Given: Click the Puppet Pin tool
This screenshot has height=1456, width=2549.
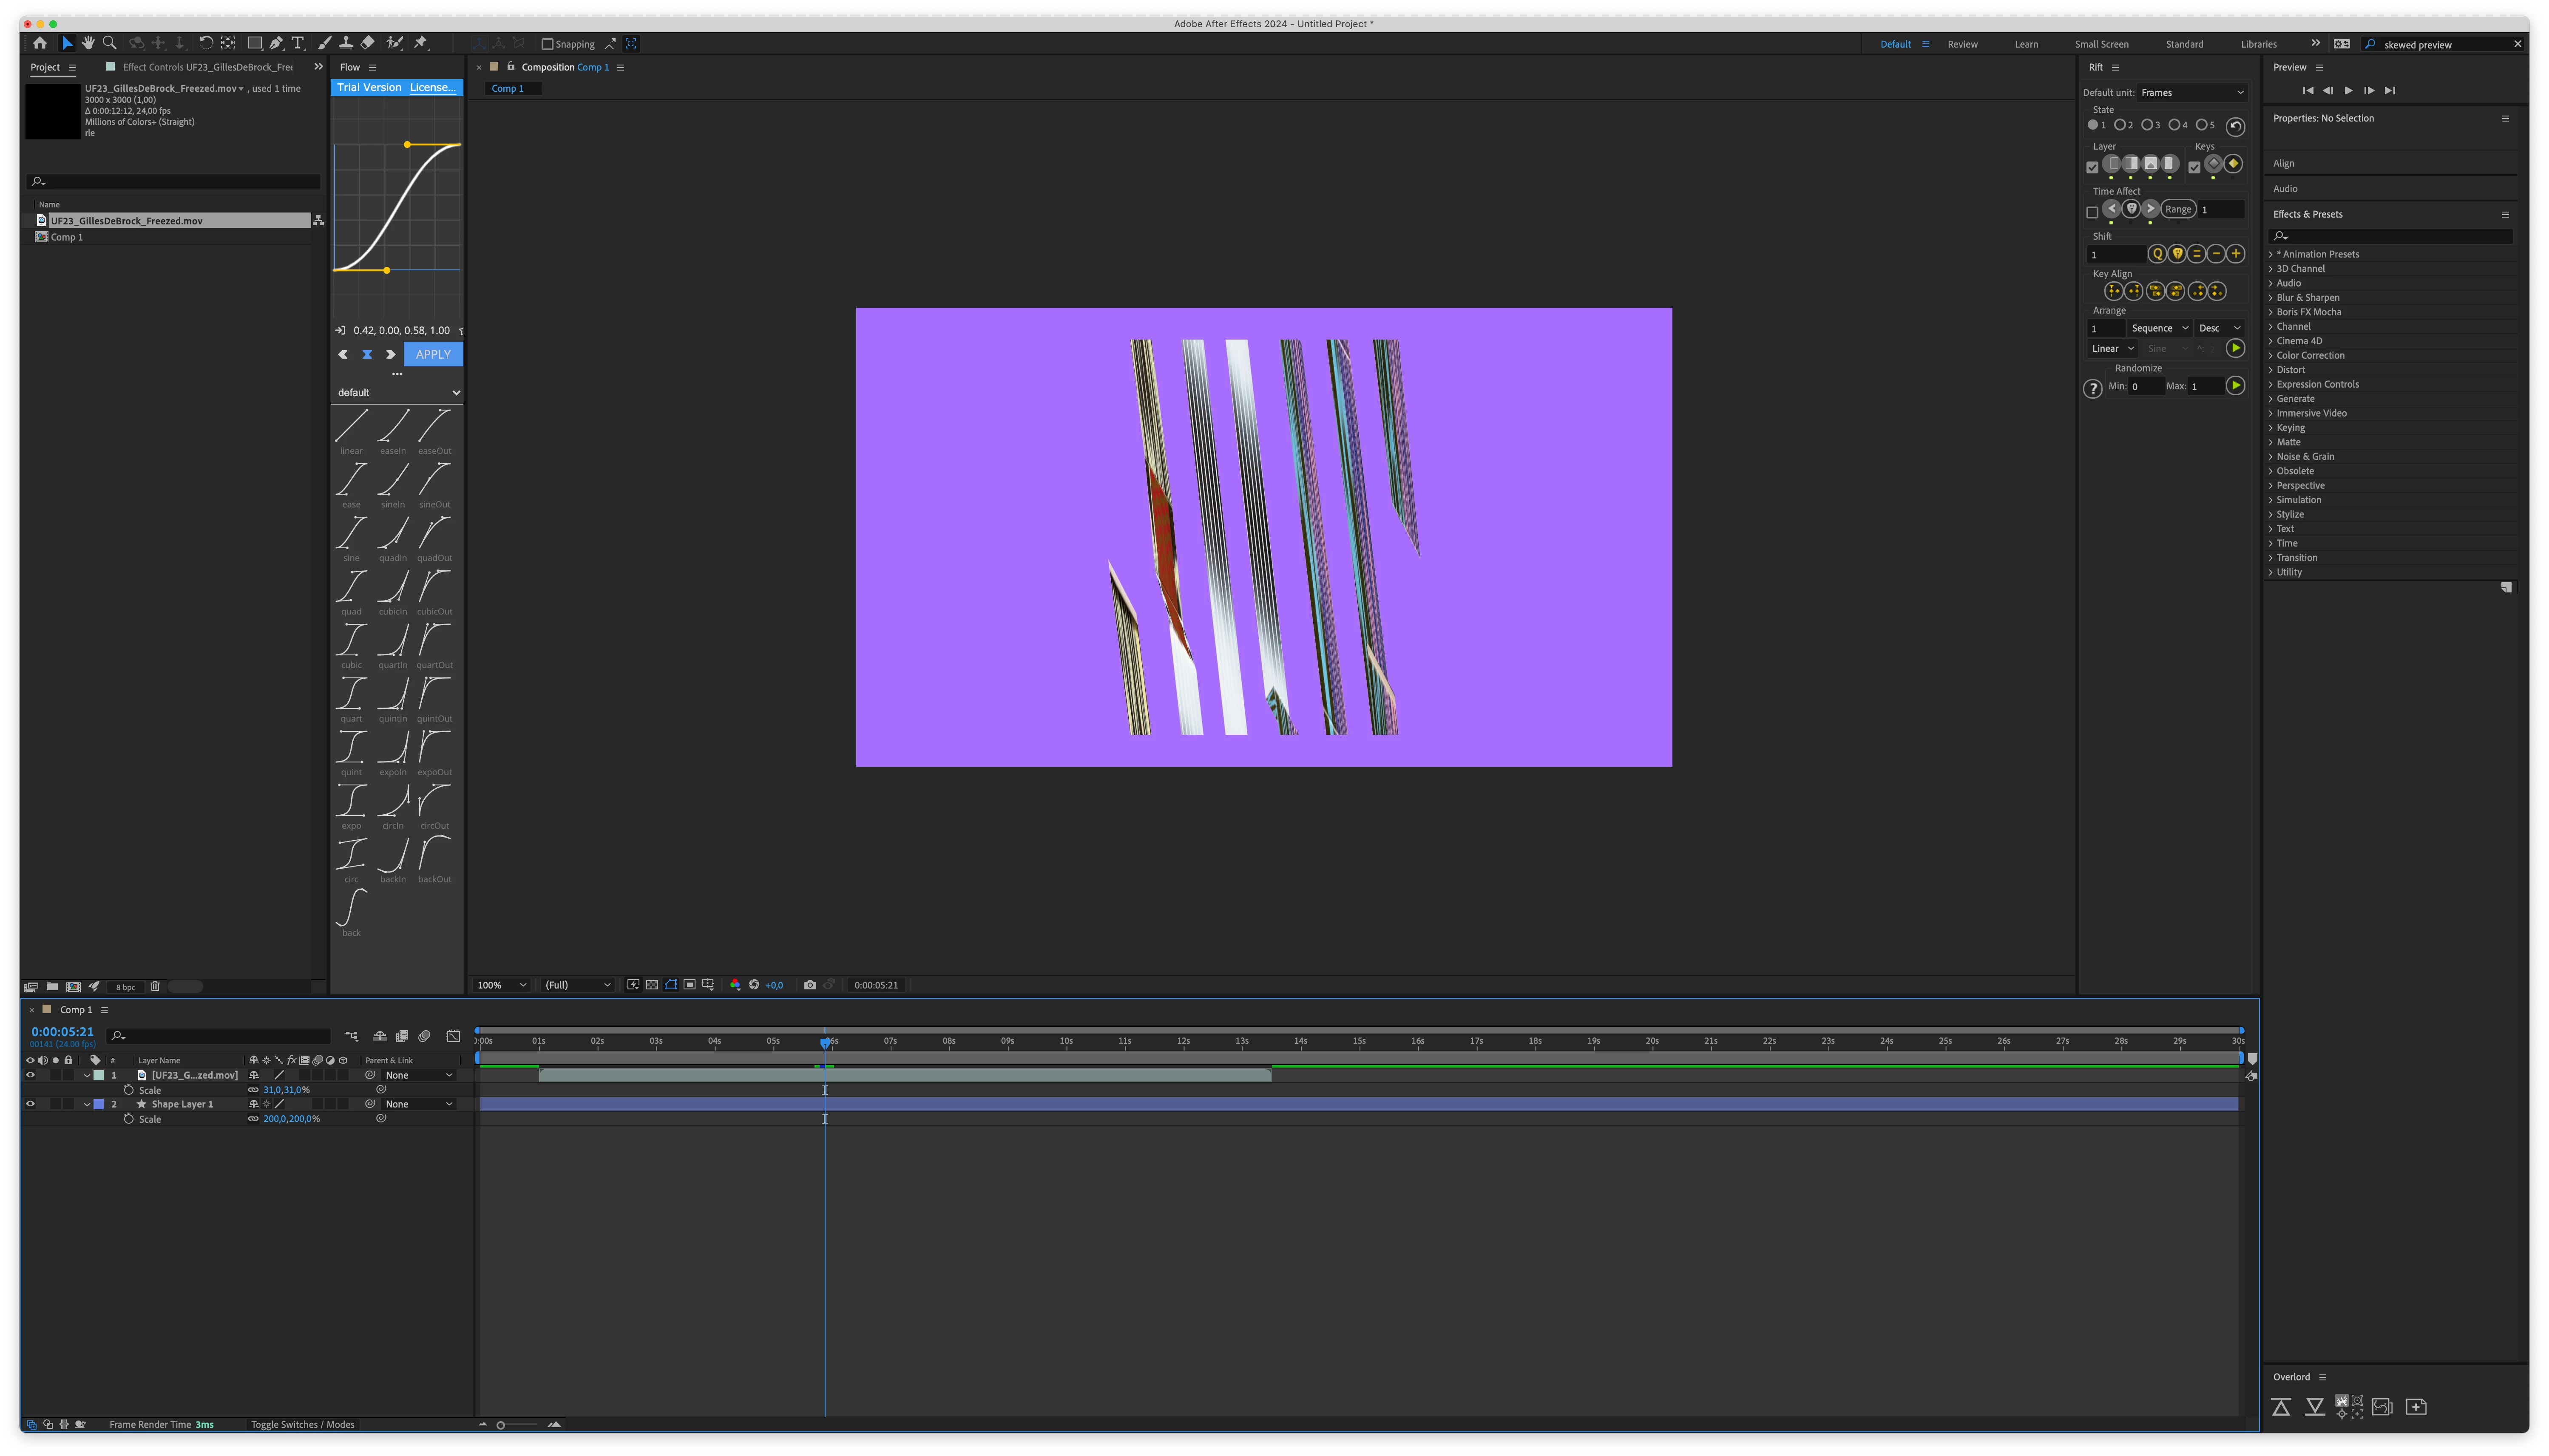Looking at the screenshot, I should pos(421,43).
